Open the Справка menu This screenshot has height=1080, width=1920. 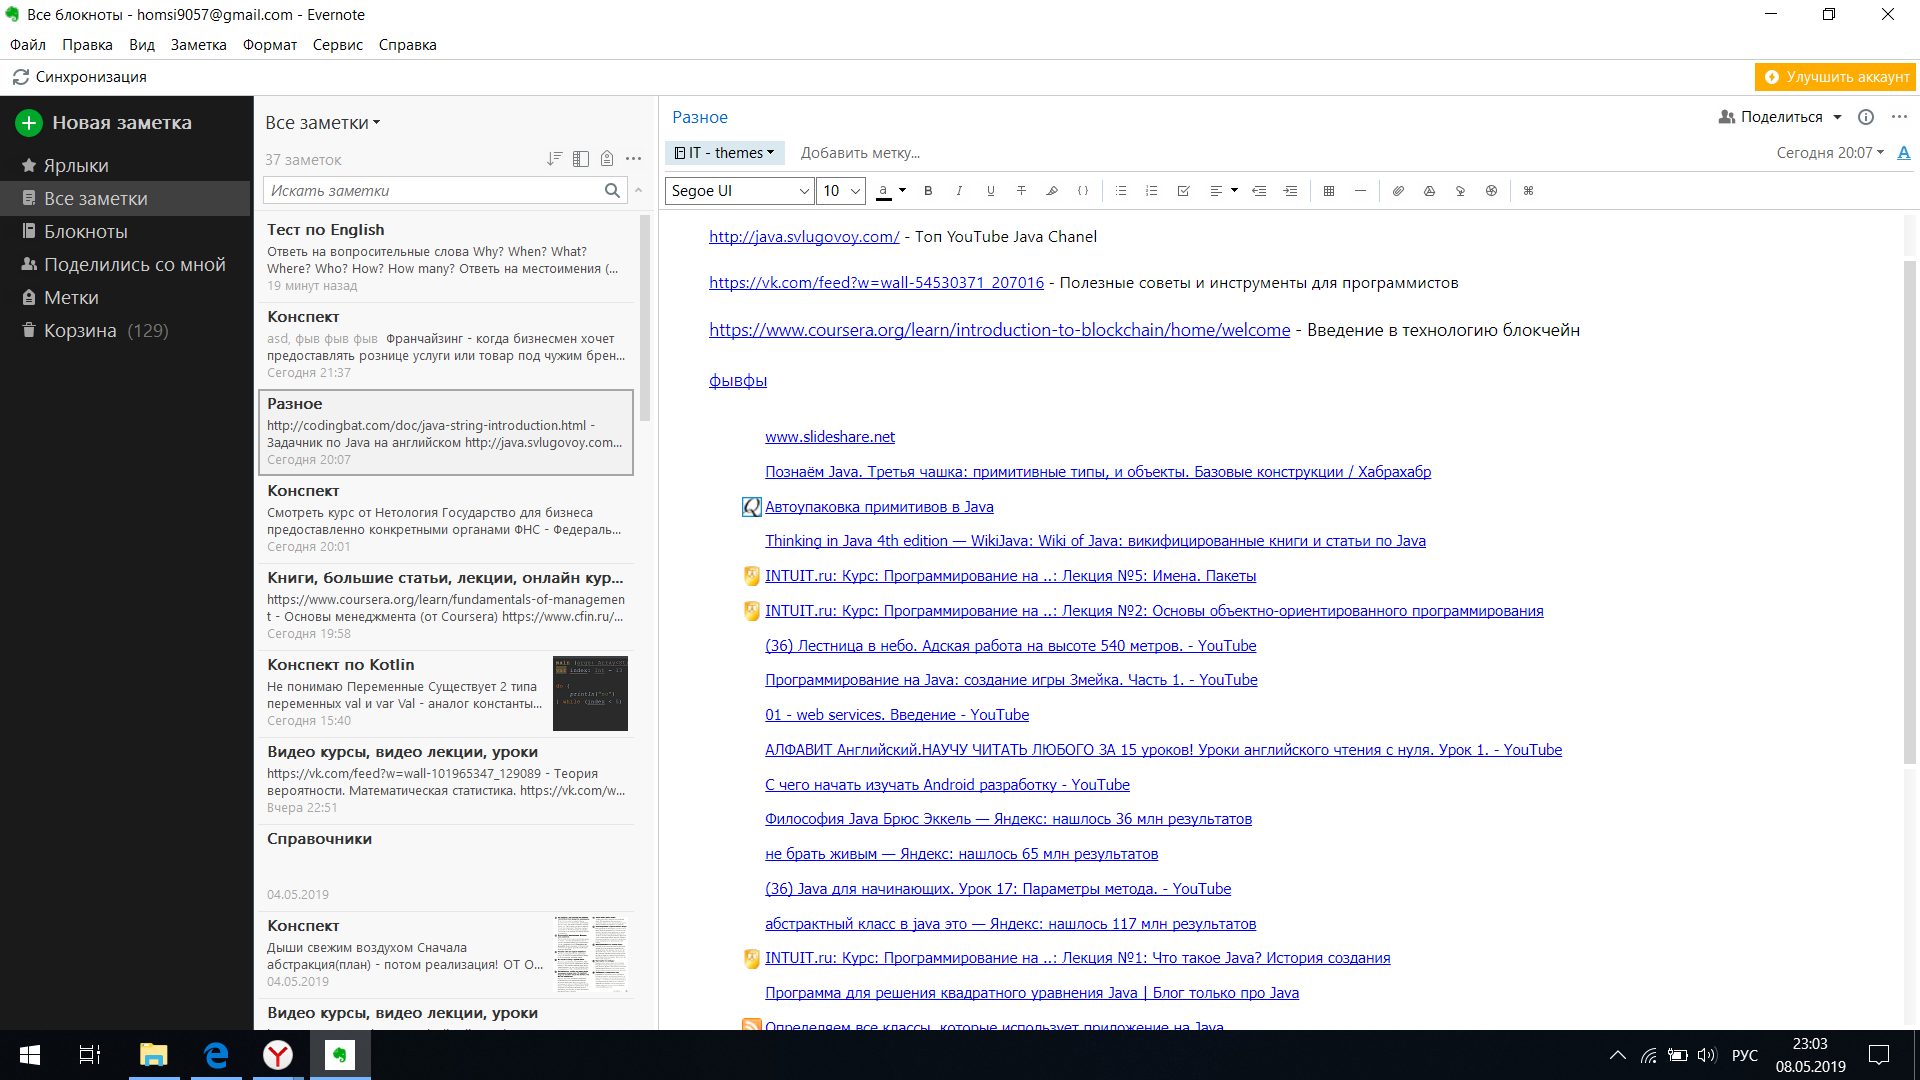point(408,45)
